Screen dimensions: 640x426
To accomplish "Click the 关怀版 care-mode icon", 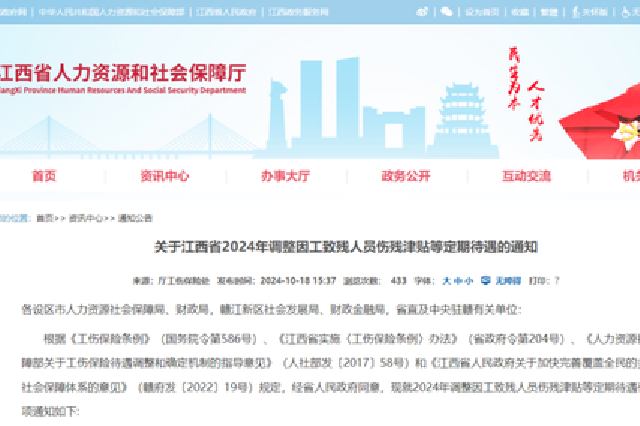I will click(x=576, y=12).
